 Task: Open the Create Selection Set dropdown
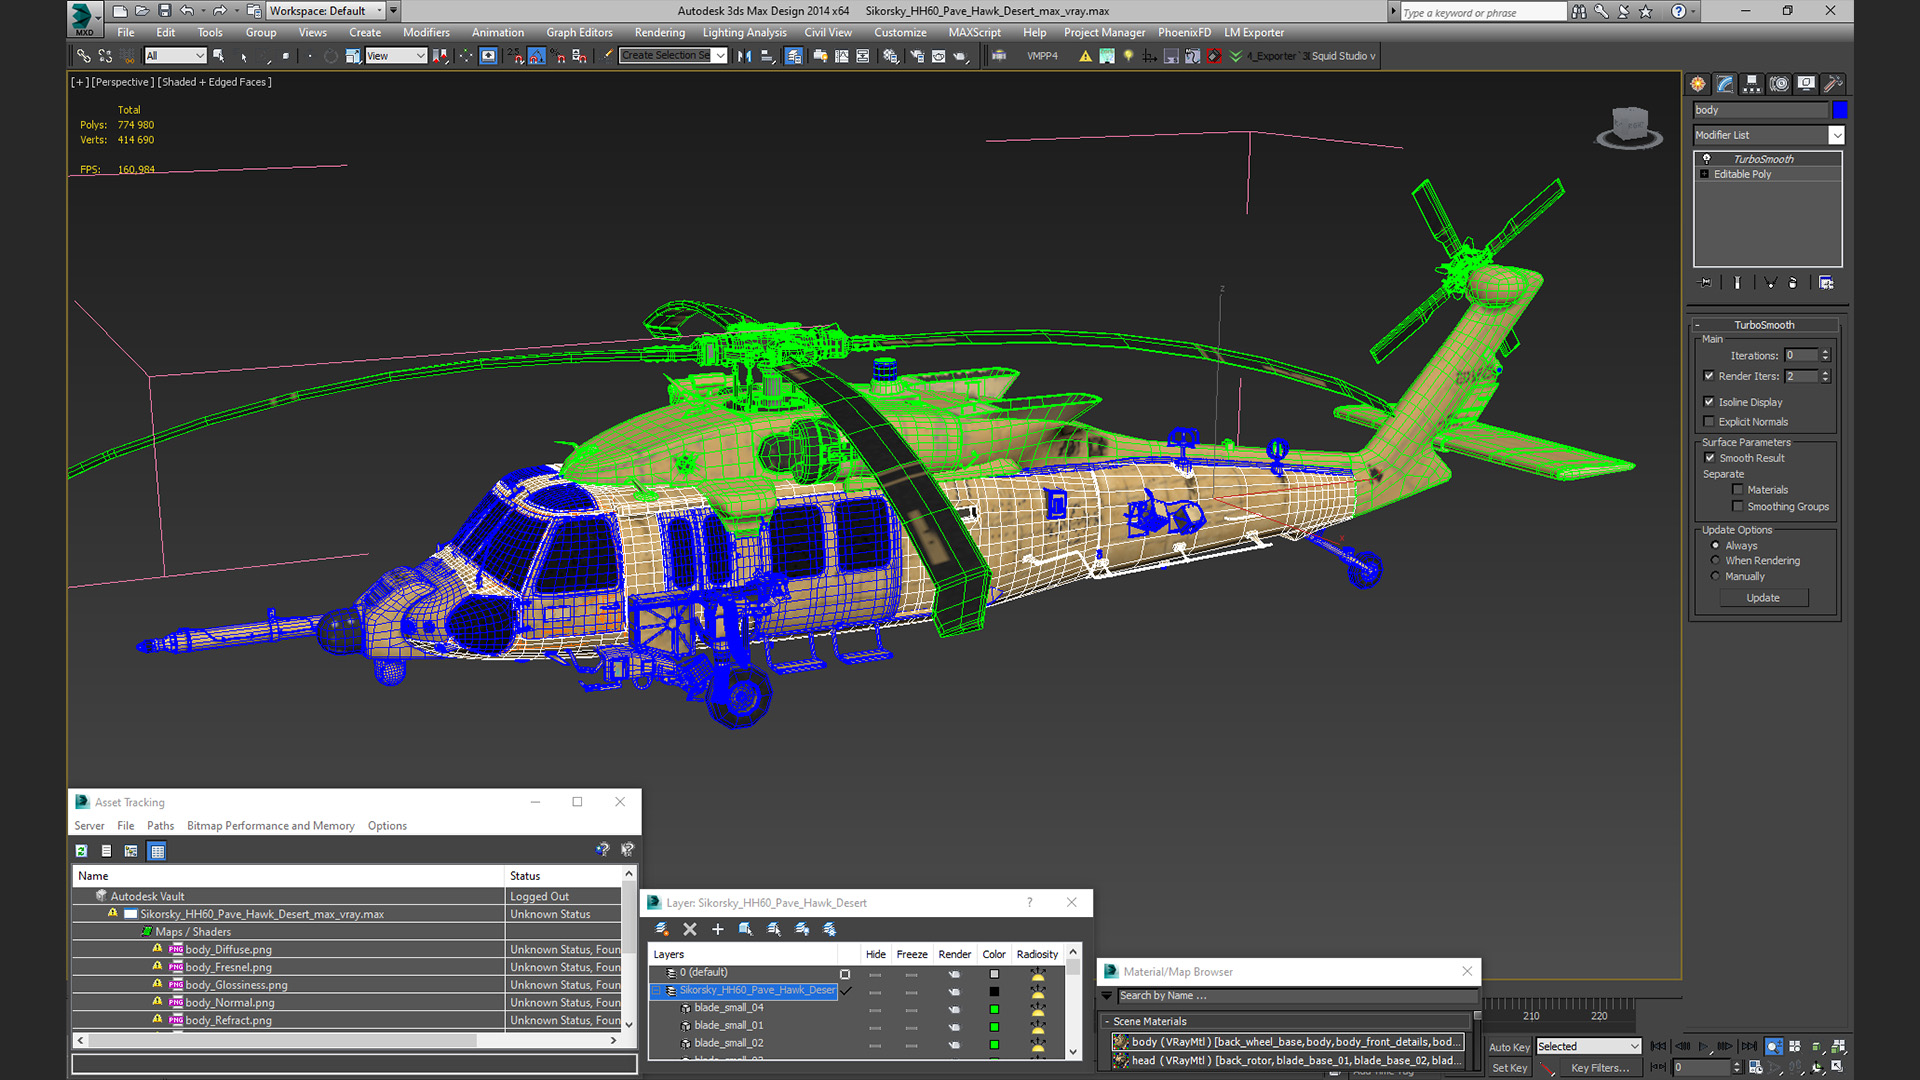[x=673, y=56]
